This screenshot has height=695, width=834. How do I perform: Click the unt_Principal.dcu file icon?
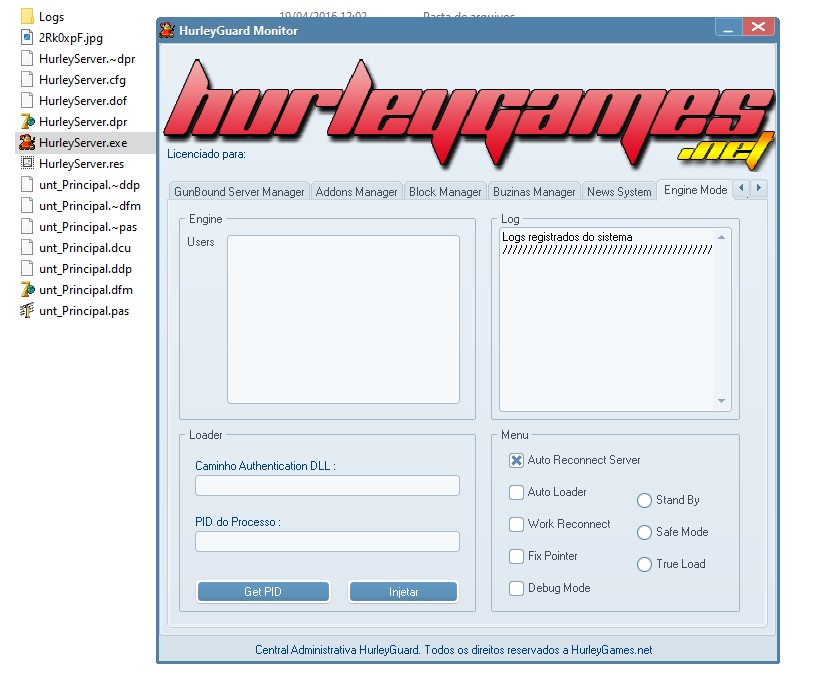(27, 248)
